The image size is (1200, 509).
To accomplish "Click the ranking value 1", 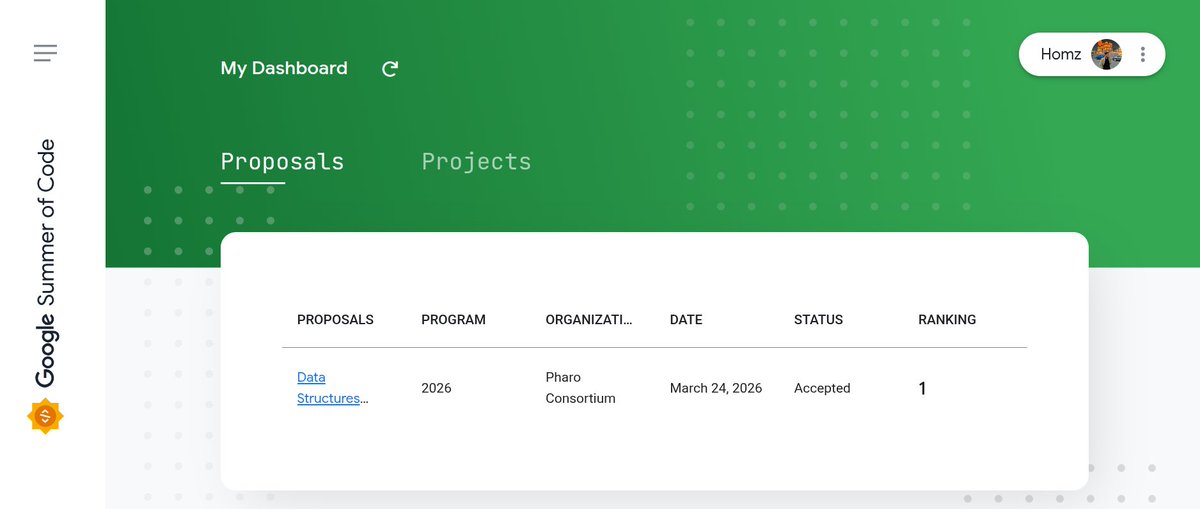I will coord(922,388).
